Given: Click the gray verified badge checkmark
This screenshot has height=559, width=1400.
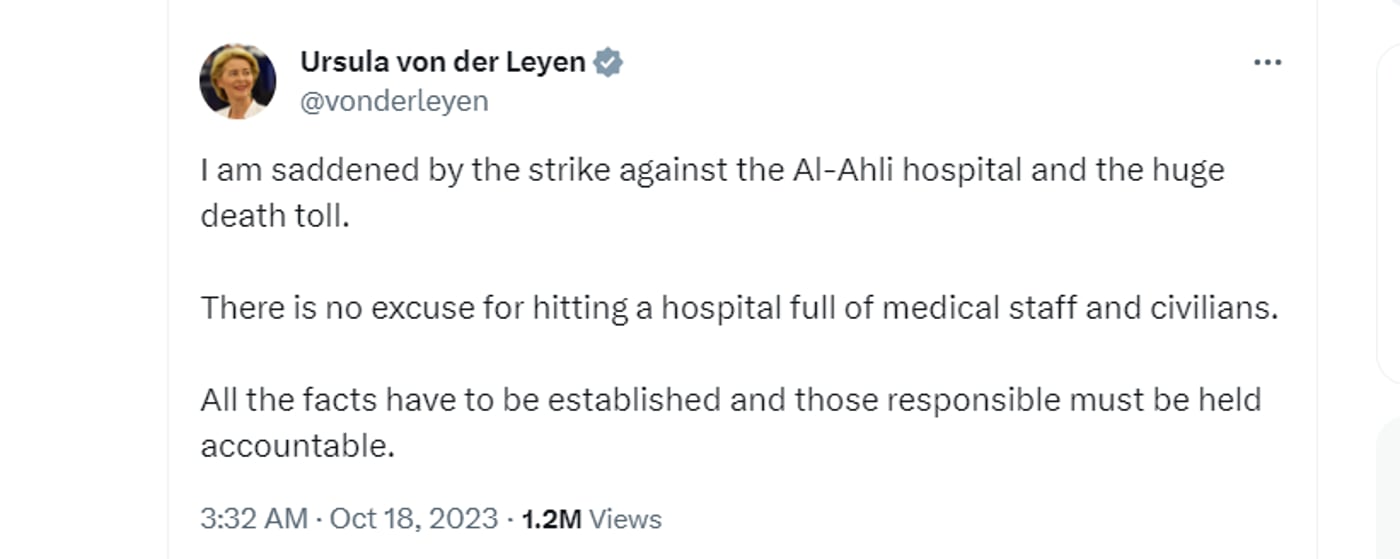Looking at the screenshot, I should [608, 62].
